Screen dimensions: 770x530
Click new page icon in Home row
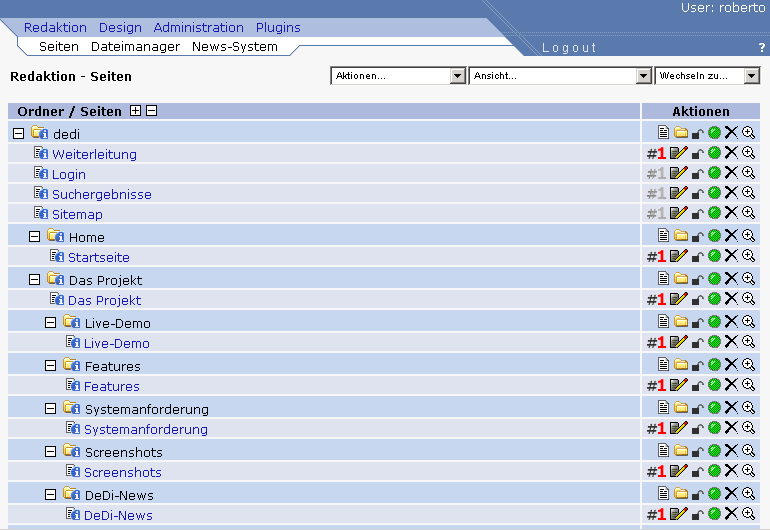point(663,236)
